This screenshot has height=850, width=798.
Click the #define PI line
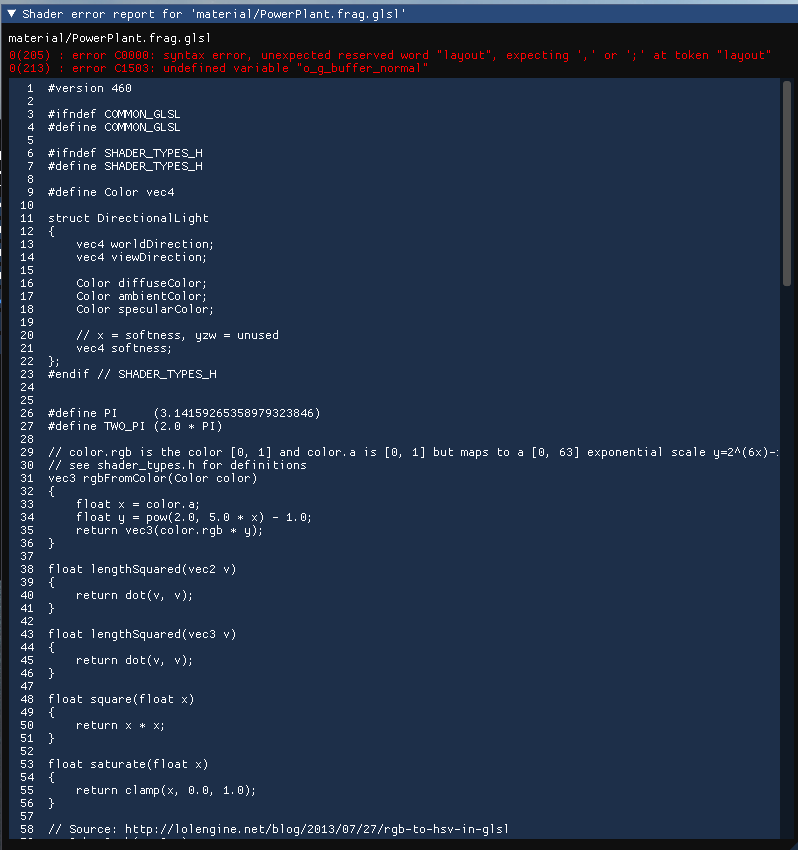click(x=184, y=413)
